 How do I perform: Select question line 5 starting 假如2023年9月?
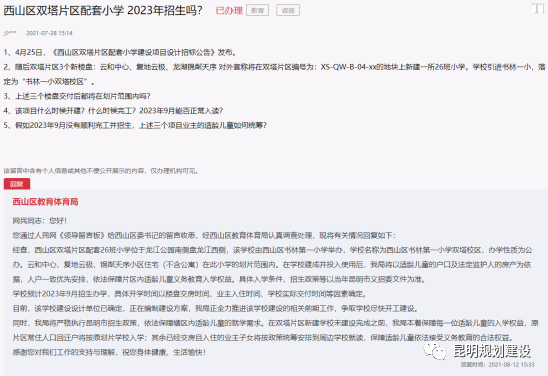pos(135,125)
